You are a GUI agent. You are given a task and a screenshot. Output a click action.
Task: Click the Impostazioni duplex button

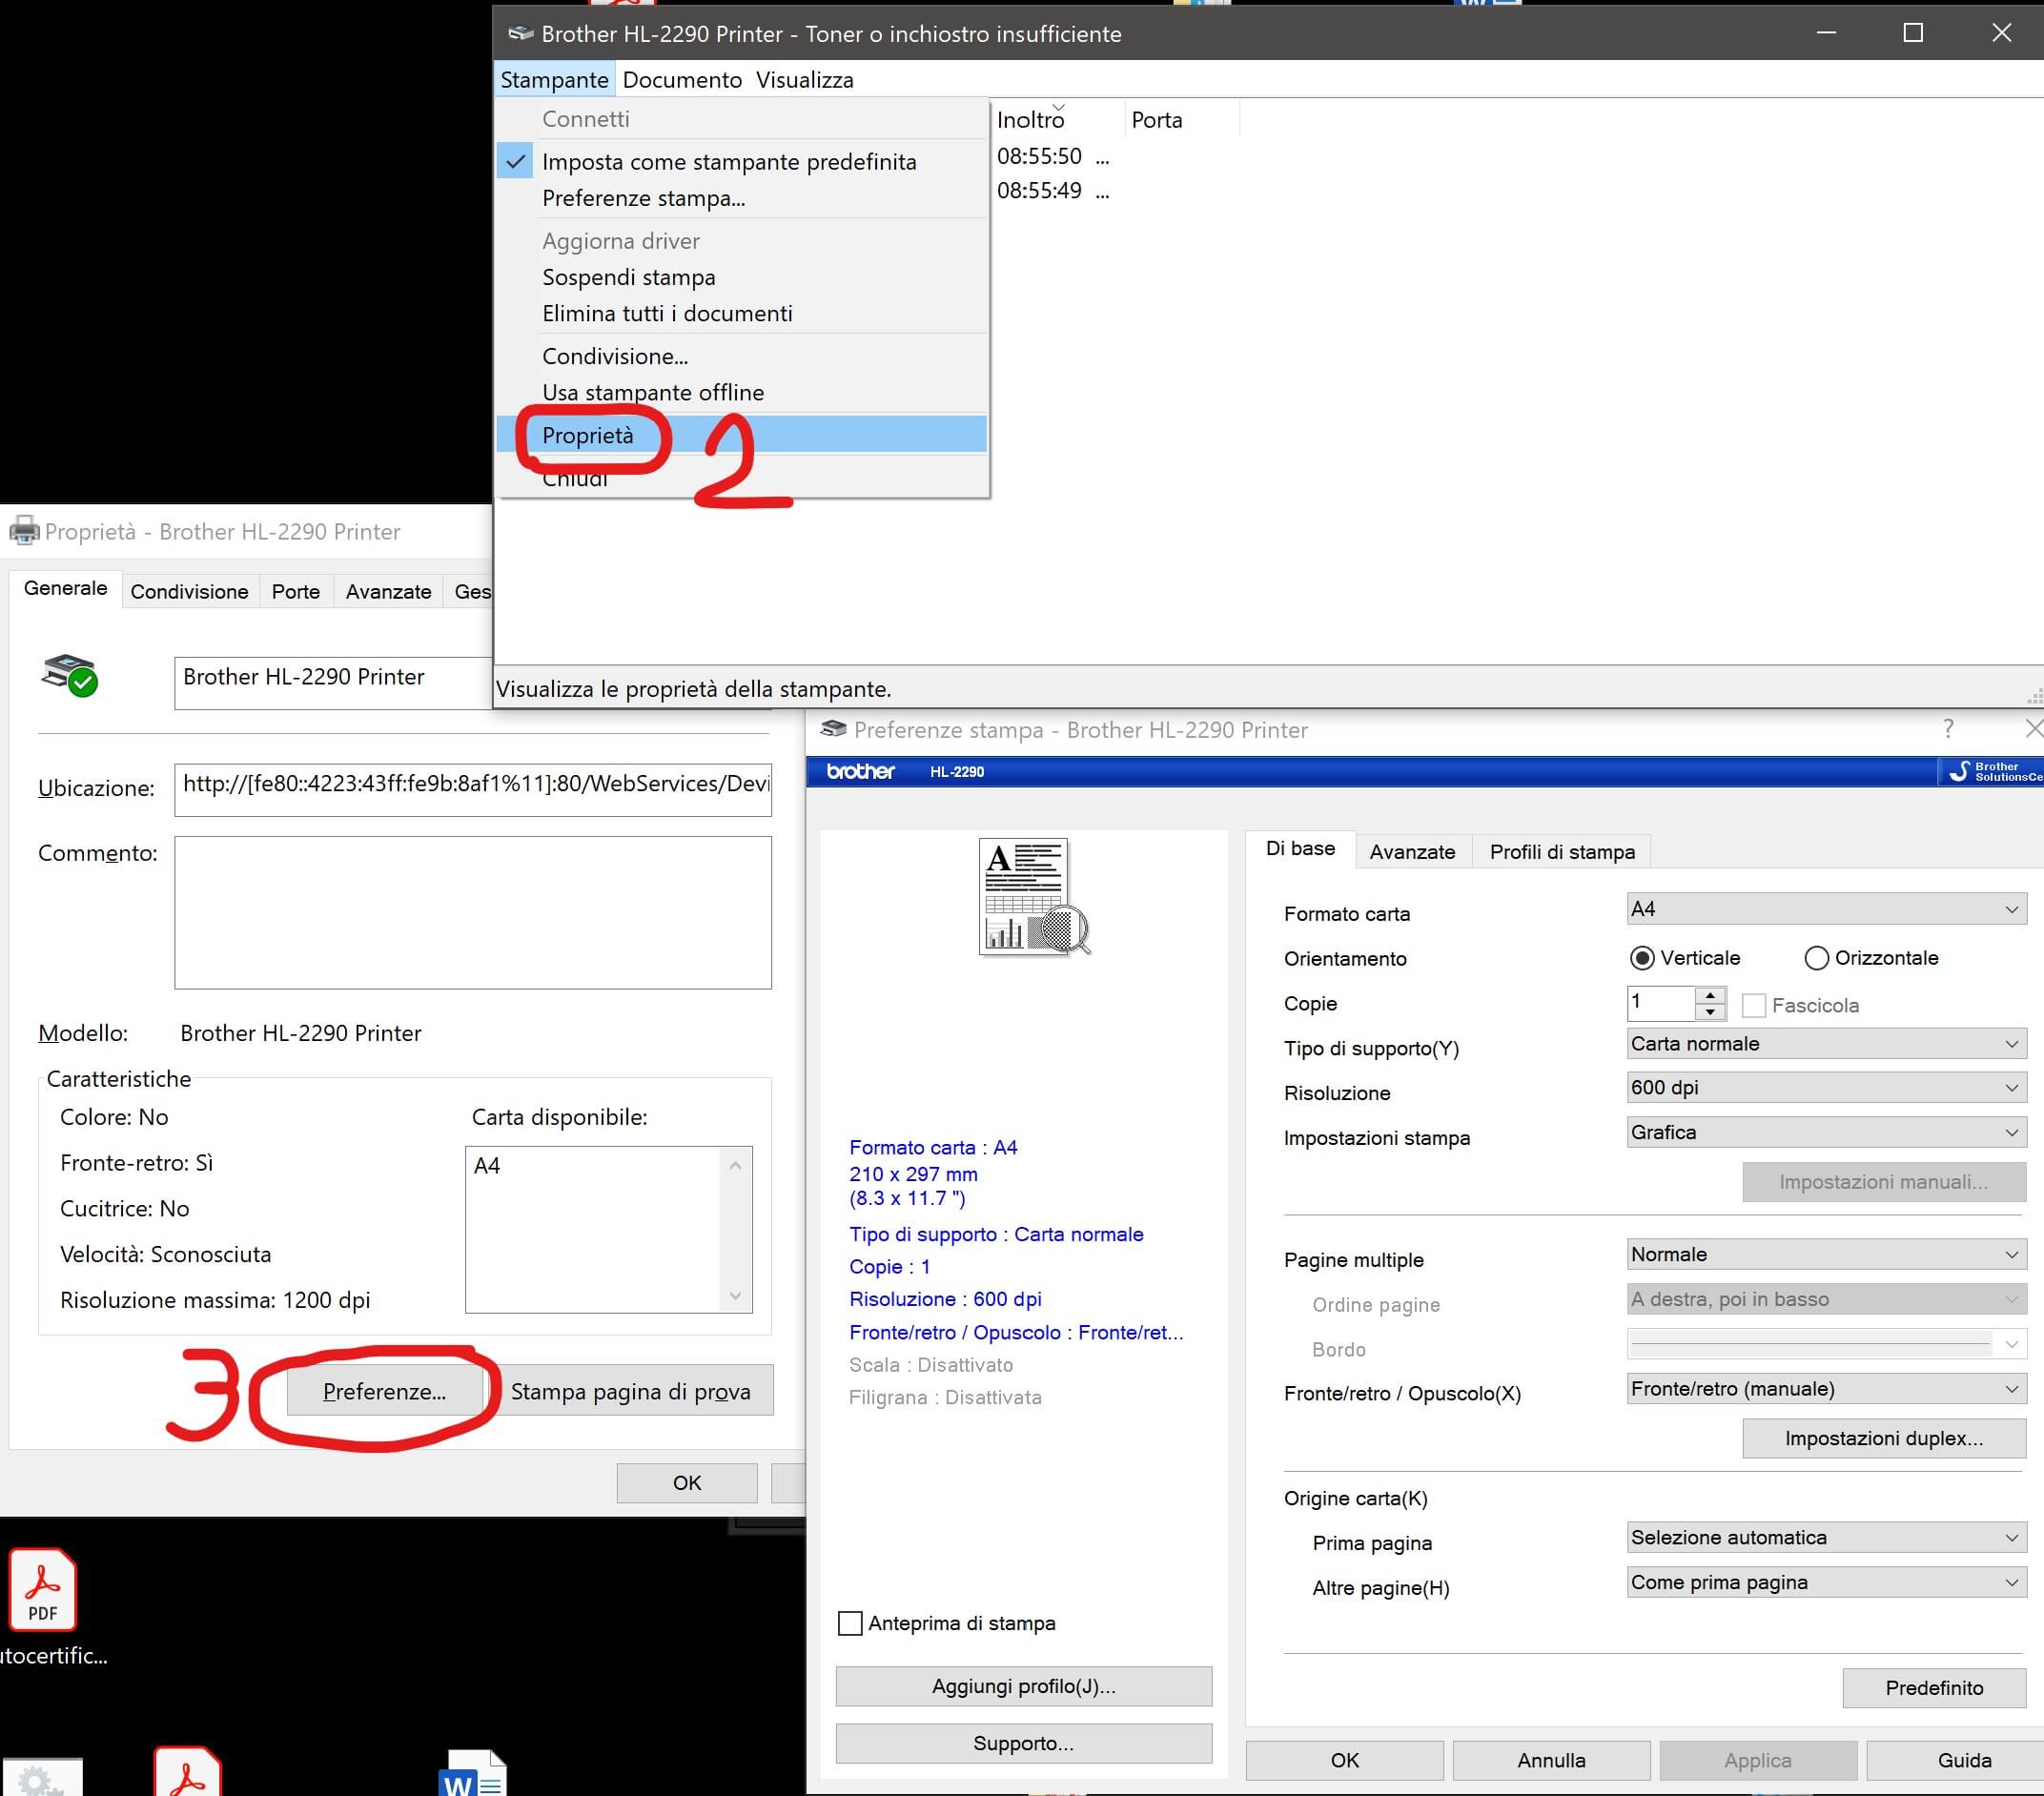pyautogui.click(x=1883, y=1438)
